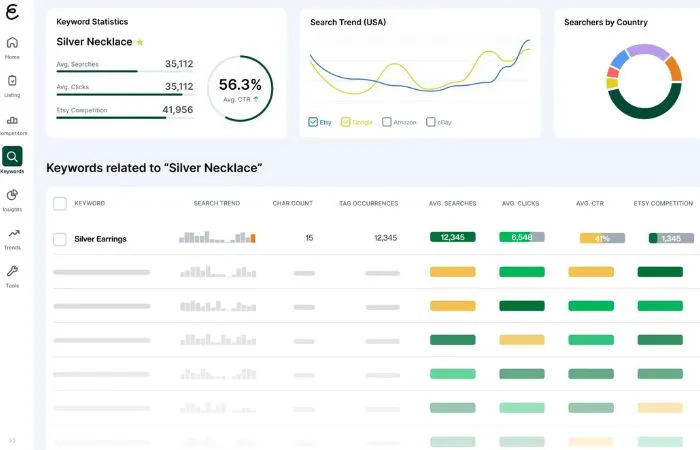This screenshot has width=700, height=450.
Task: Uncheck the Etsy trend checkbox
Action: pos(313,122)
